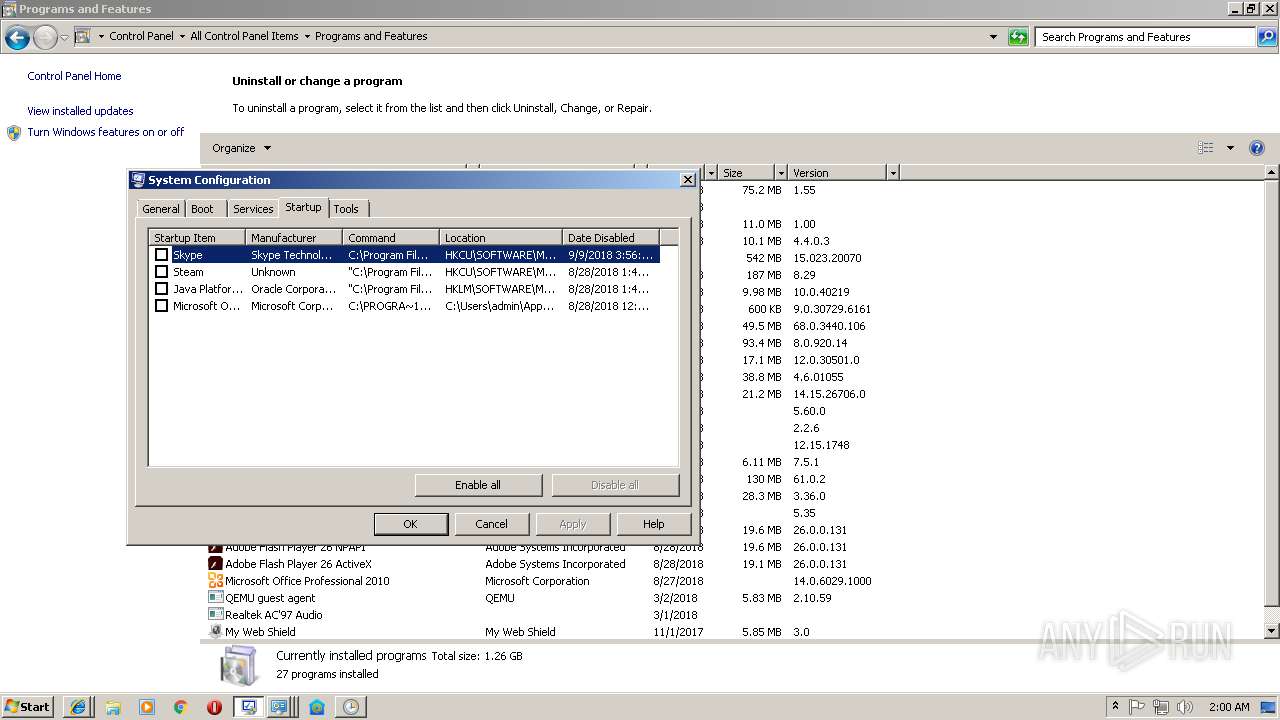Open recent pages dropdown near Forward button

[64, 38]
